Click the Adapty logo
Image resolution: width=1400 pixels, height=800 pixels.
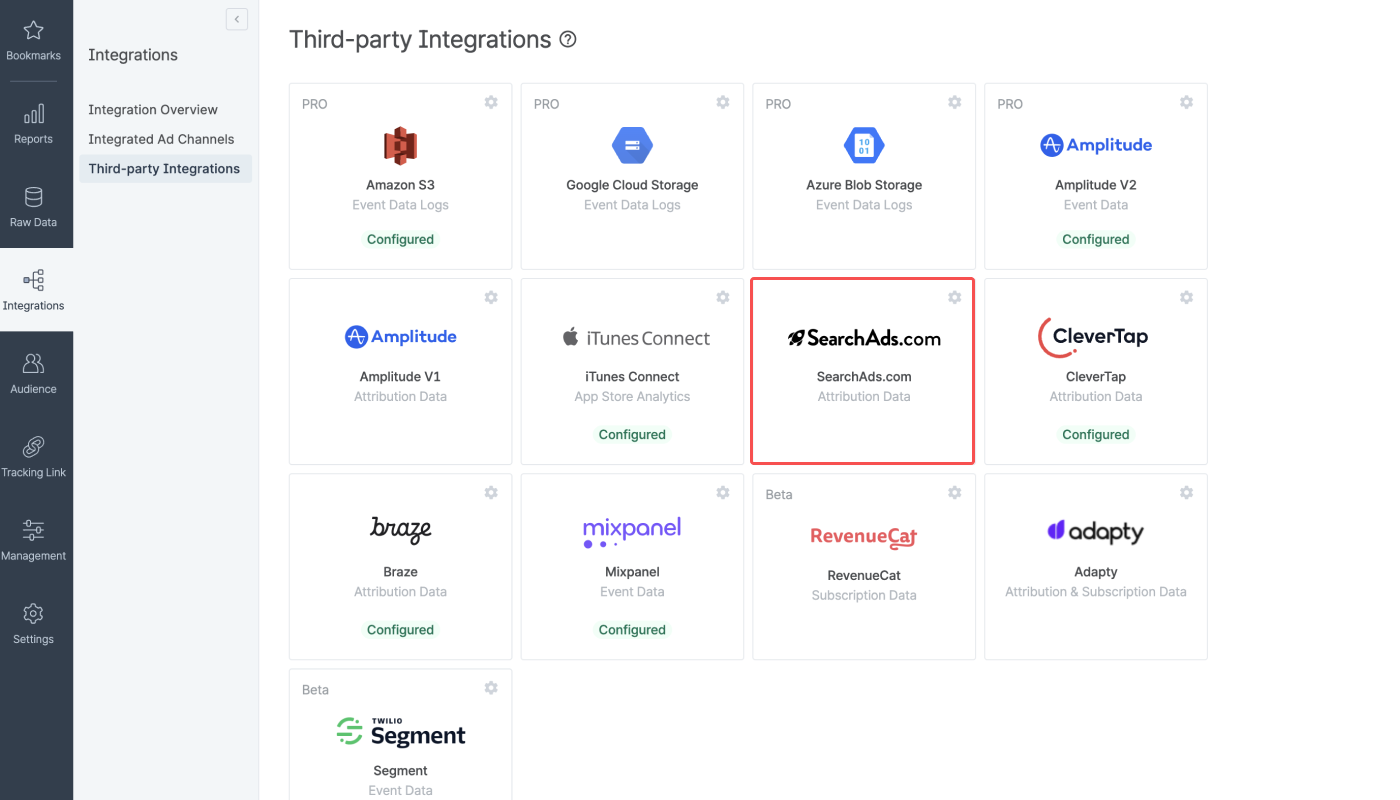point(1096,531)
